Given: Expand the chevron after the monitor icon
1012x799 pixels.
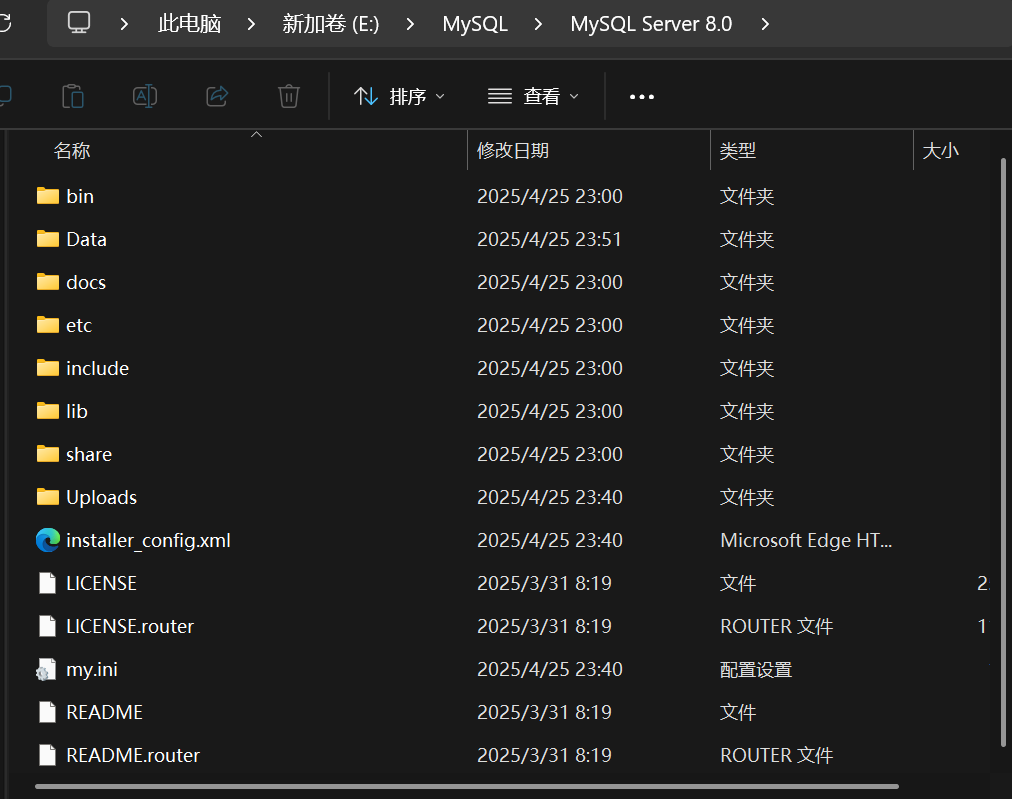Looking at the screenshot, I should point(125,24).
